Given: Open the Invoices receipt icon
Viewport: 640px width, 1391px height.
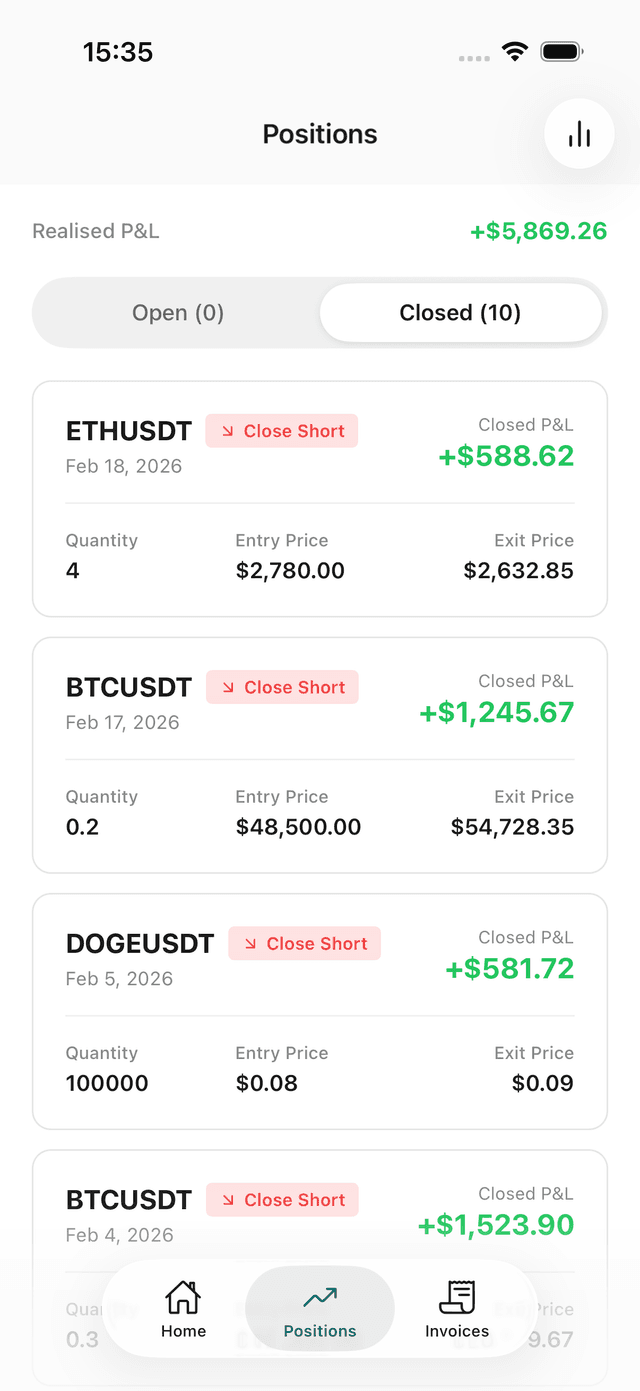Looking at the screenshot, I should point(456,1295).
